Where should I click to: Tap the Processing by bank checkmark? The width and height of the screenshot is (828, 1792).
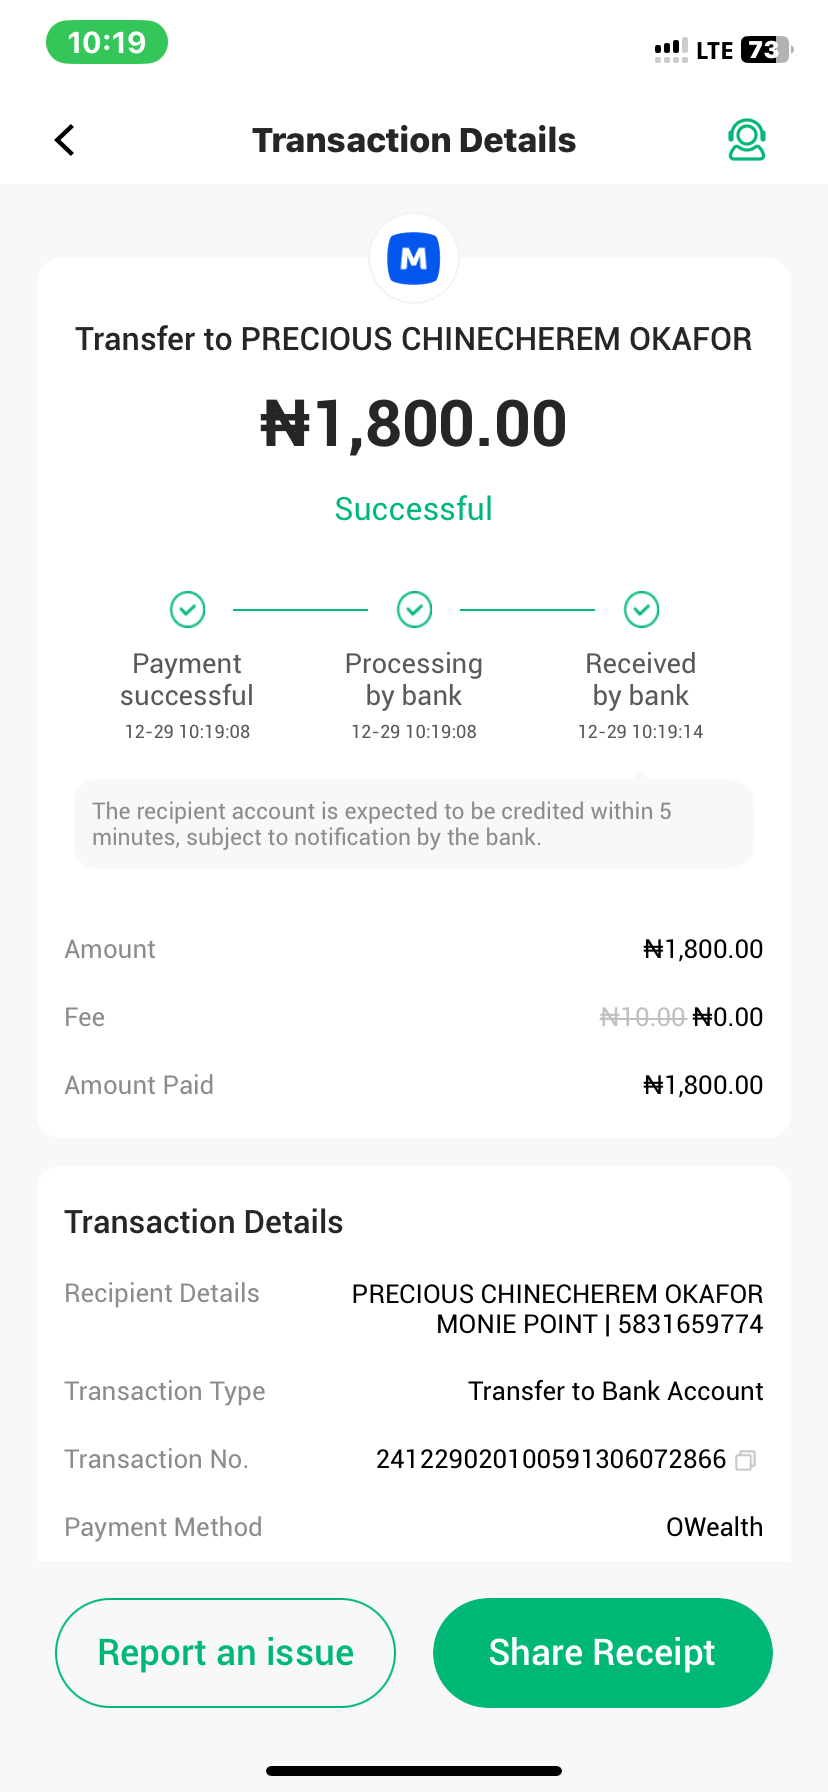[x=414, y=609]
